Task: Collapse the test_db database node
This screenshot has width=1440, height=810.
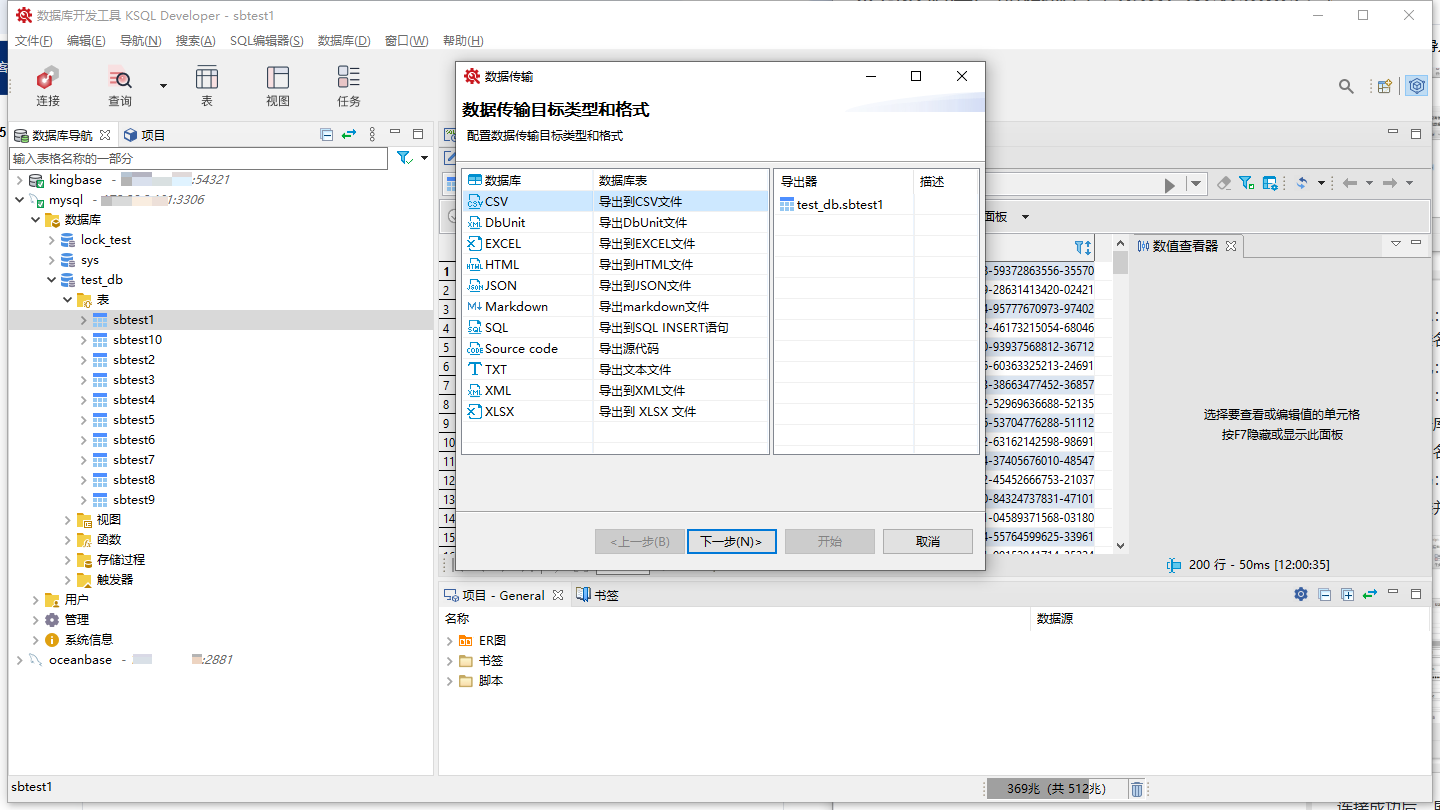Action: tap(52, 280)
